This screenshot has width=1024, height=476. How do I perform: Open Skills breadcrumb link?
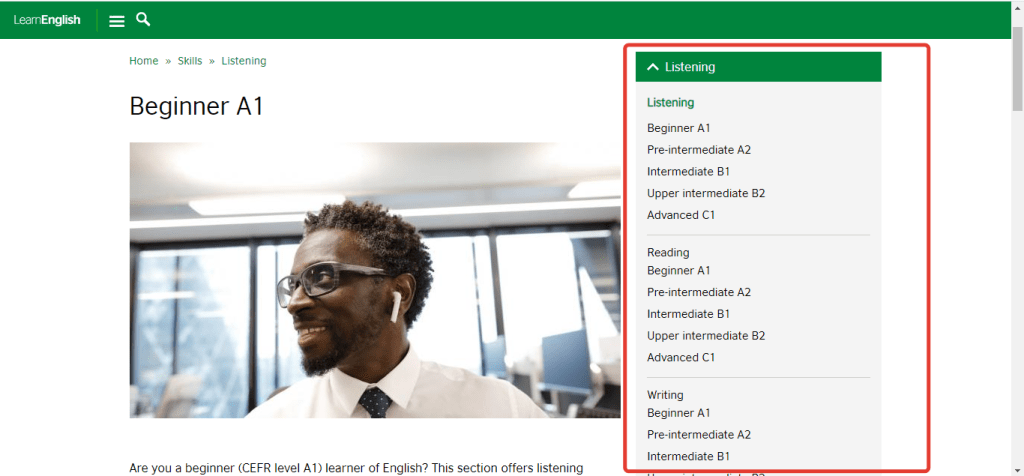coord(190,61)
